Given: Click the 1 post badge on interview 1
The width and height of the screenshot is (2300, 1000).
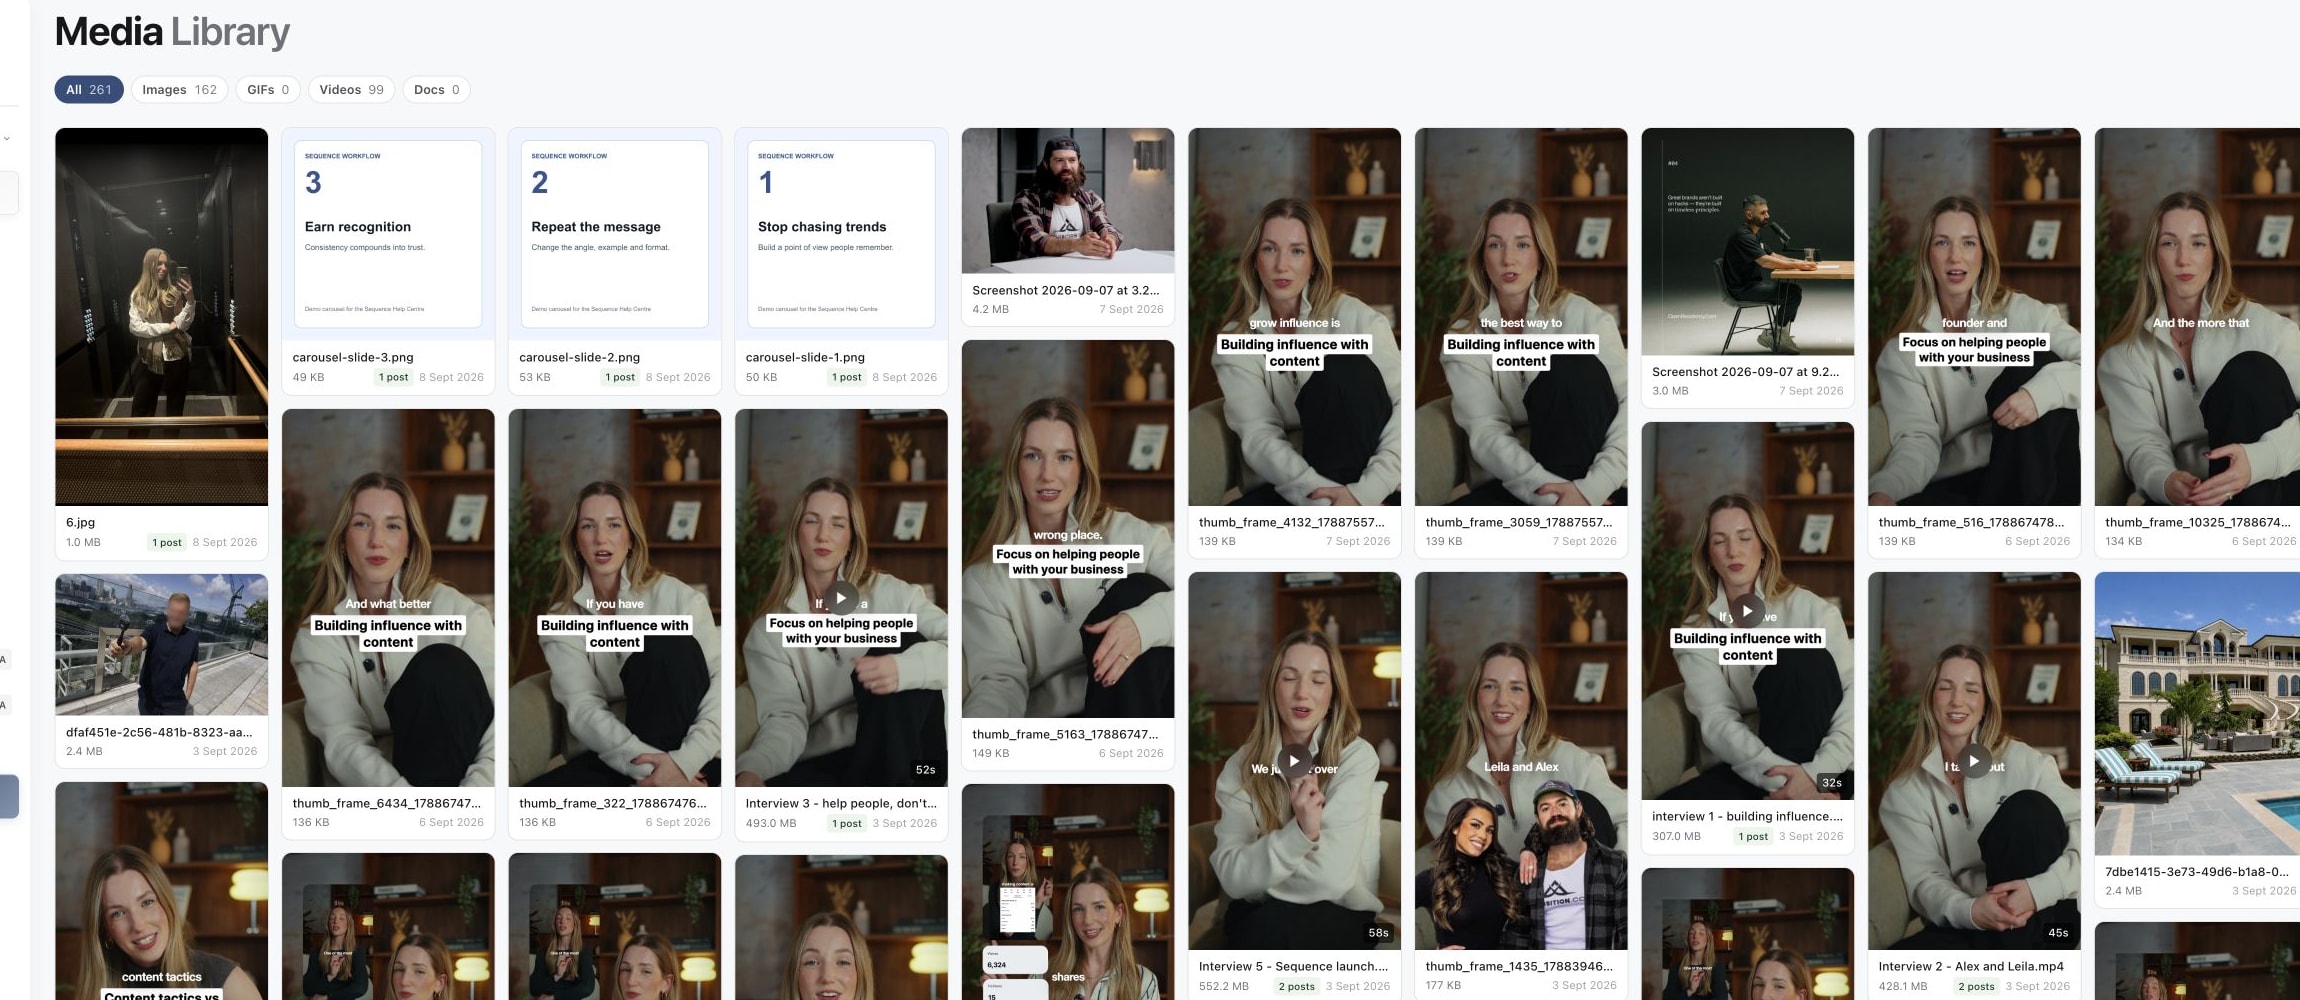Looking at the screenshot, I should point(1753,837).
